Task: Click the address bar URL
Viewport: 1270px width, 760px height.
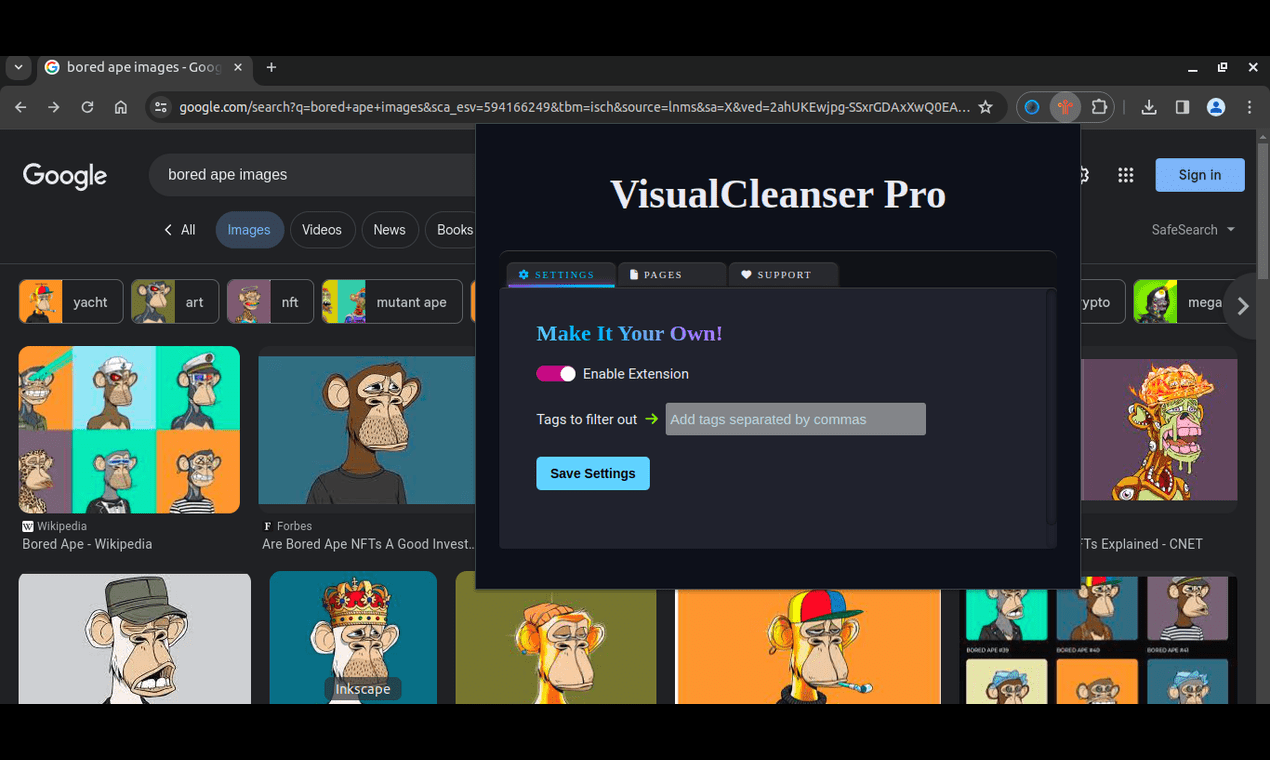Action: click(x=574, y=107)
